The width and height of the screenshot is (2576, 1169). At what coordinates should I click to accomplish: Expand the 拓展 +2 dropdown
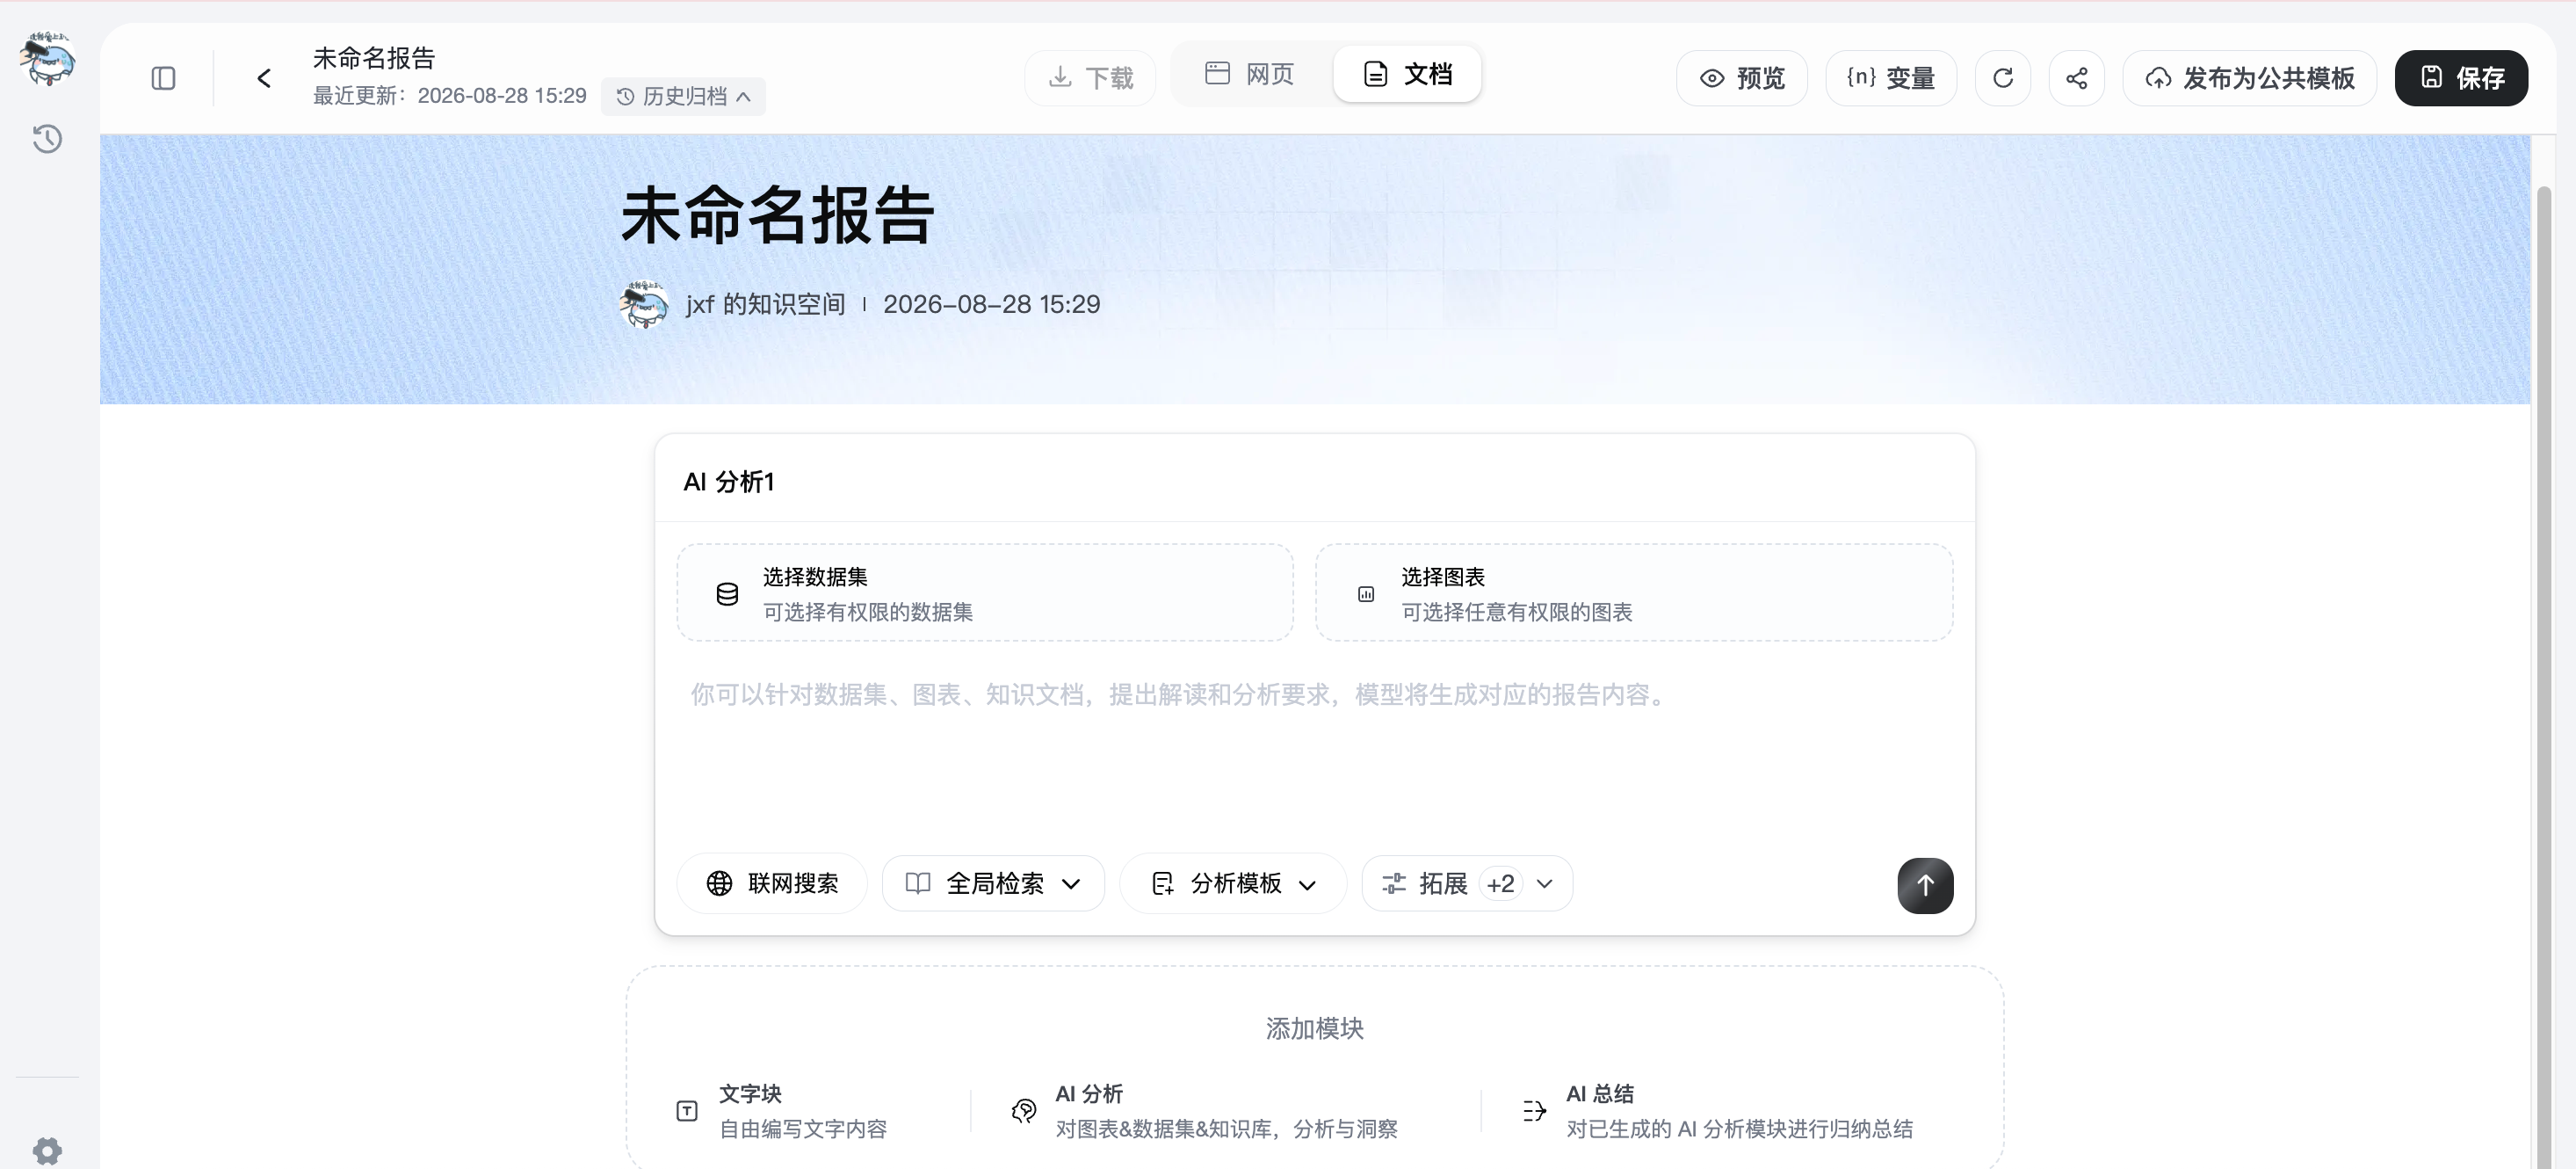point(1467,884)
